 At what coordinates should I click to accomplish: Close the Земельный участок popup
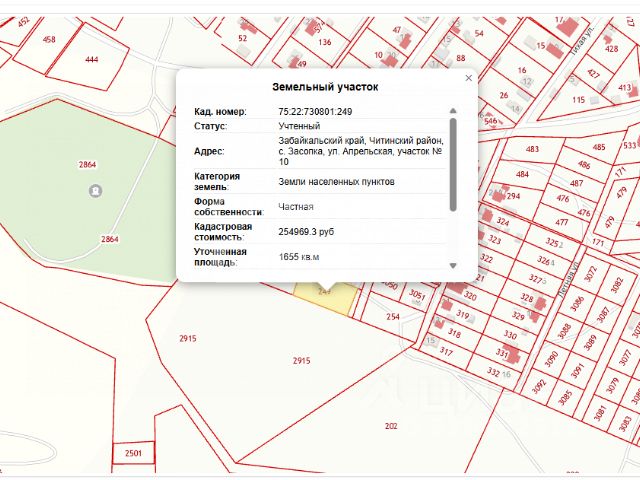(469, 78)
